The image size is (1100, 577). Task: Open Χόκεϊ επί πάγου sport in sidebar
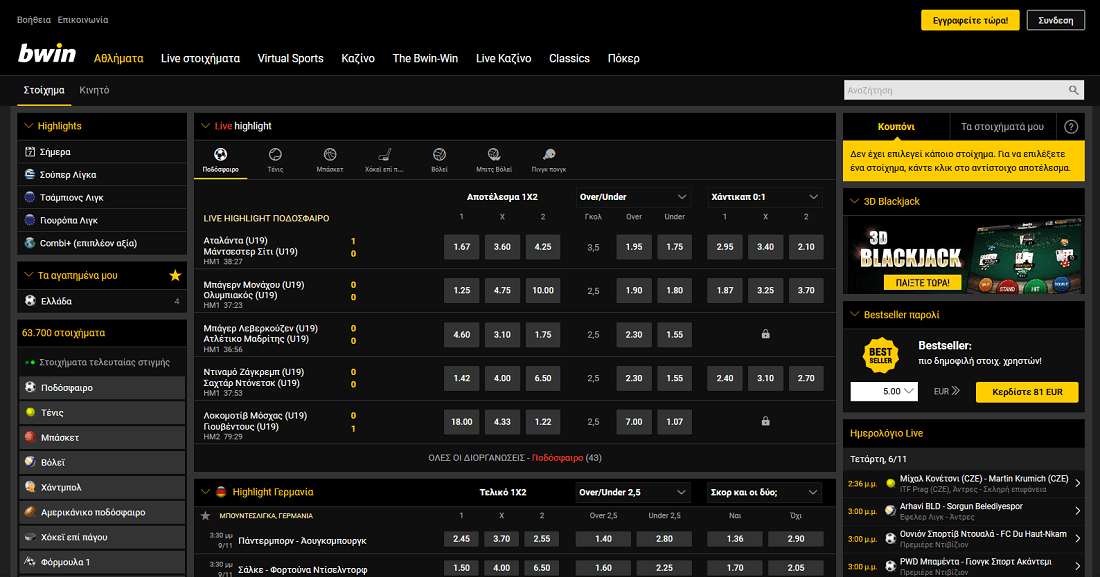point(102,537)
